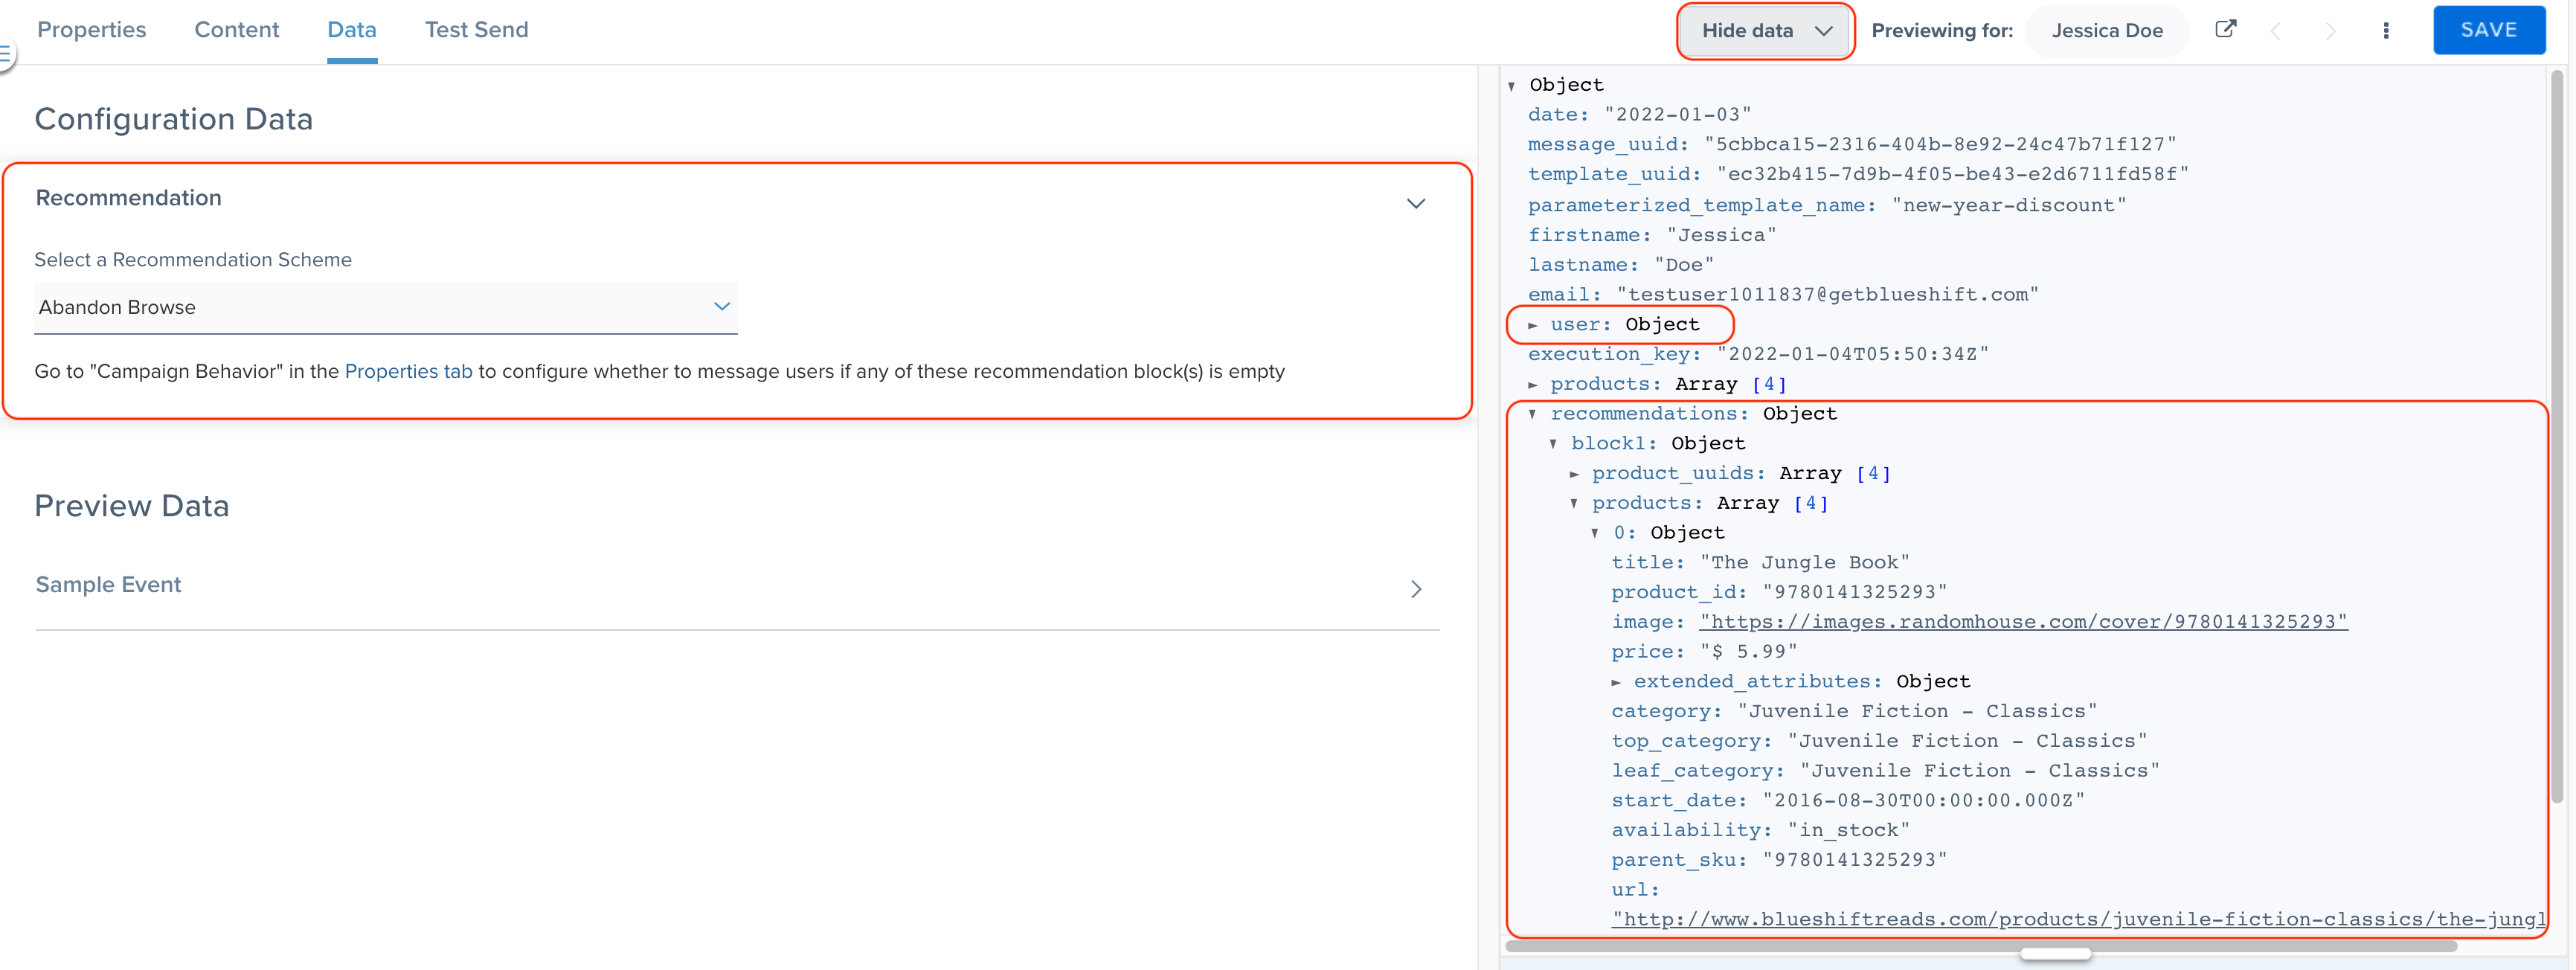This screenshot has width=2576, height=970.
Task: Click the email value testuser1011837@getblueshift.com
Action: (1827, 295)
